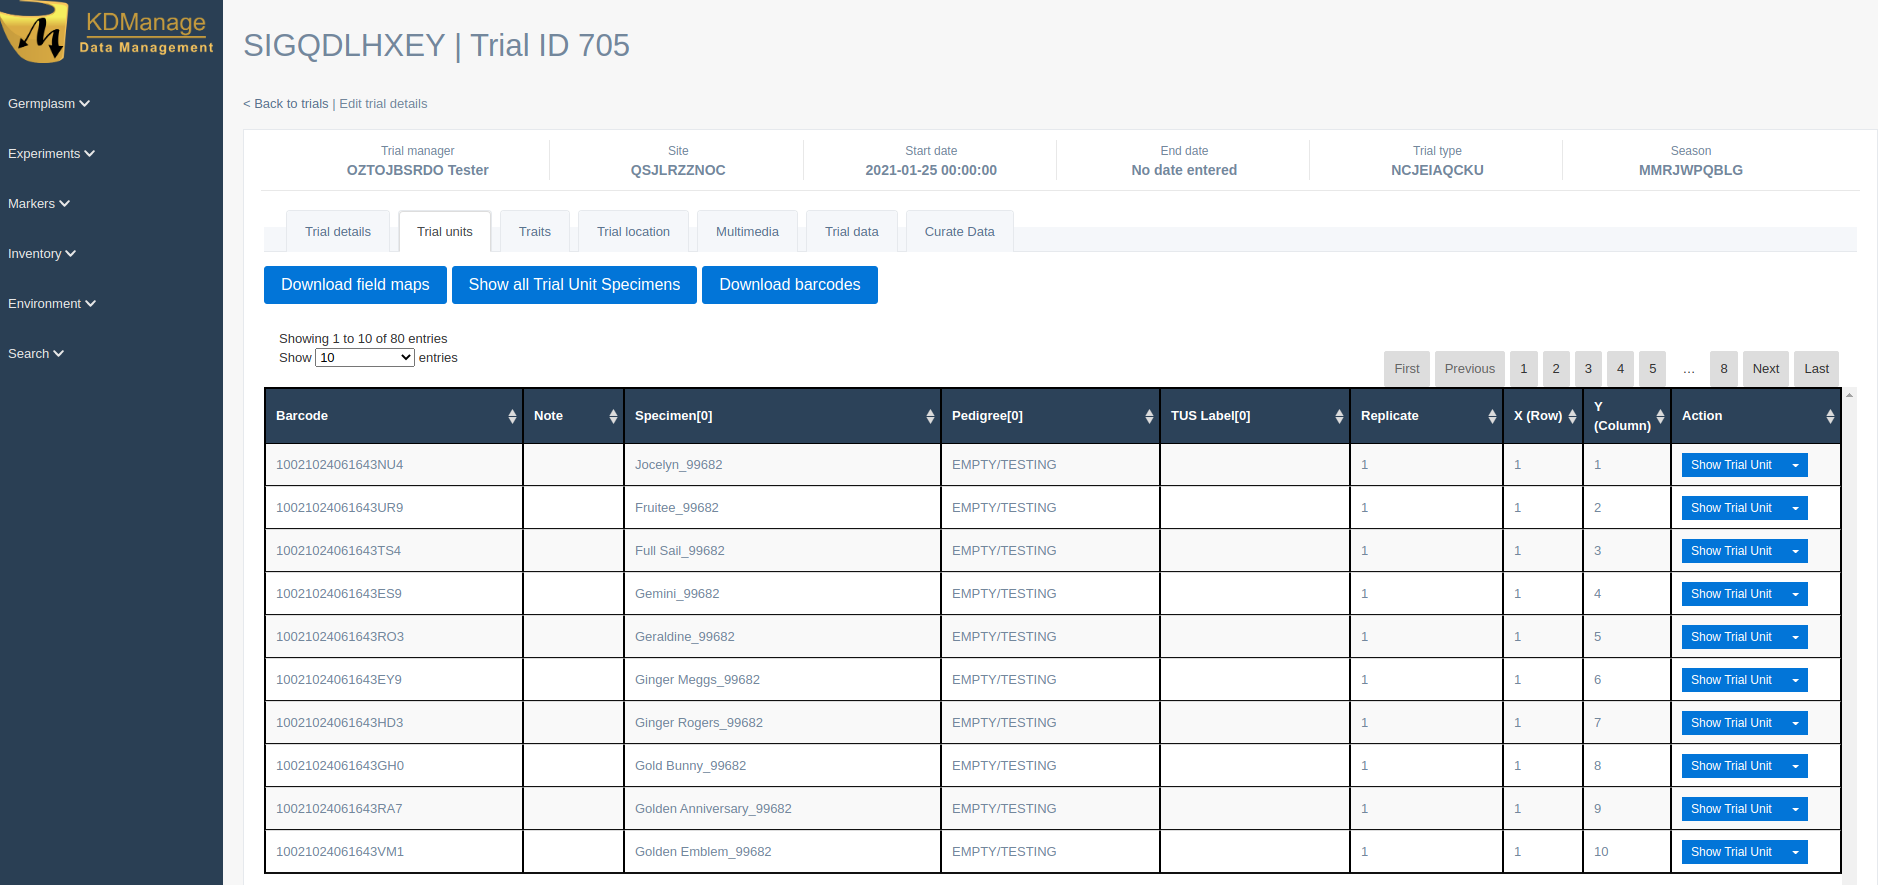The image size is (1878, 885).
Task: Click the KDManage logo icon
Action: click(x=36, y=32)
